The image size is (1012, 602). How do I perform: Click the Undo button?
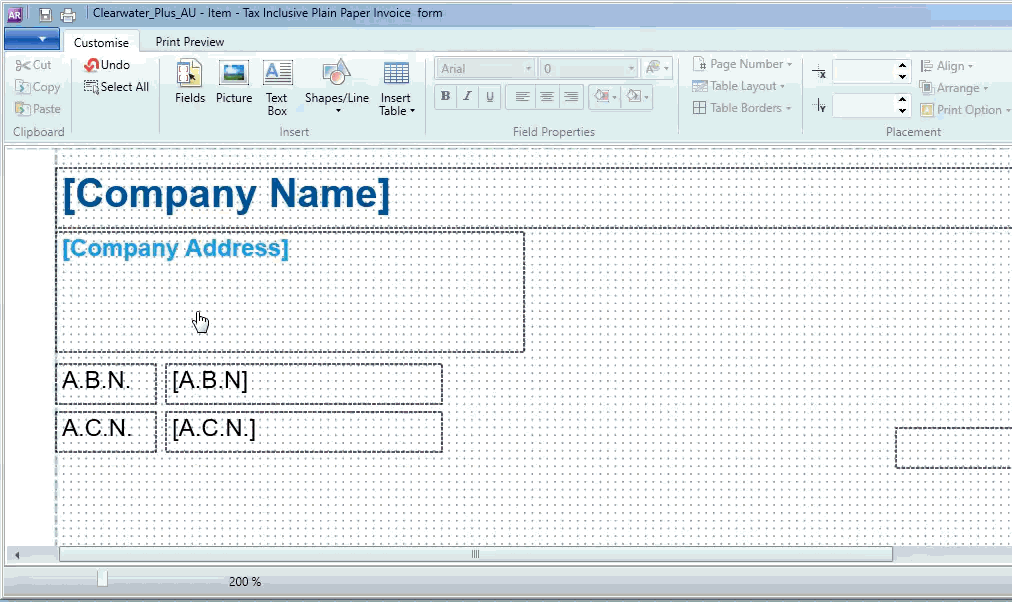108,65
